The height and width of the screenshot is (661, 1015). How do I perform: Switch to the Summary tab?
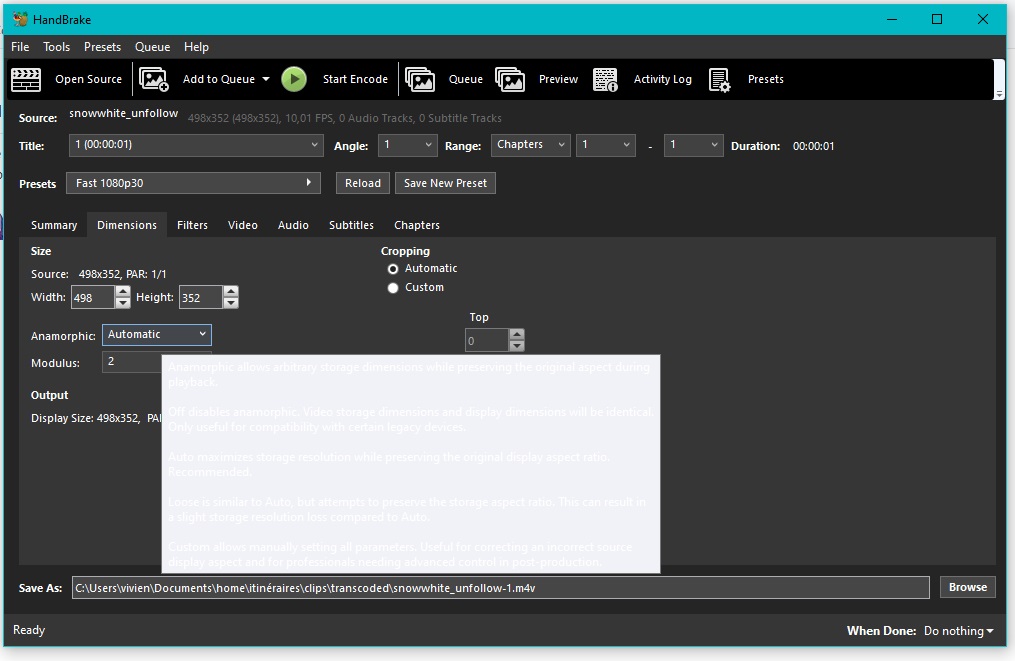coord(54,225)
